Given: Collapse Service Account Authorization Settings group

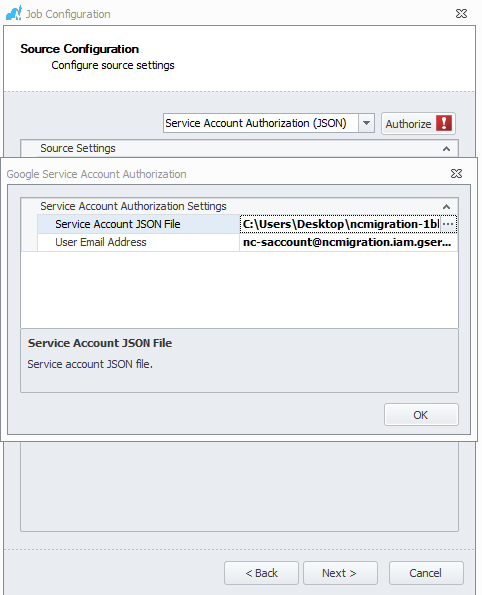Looking at the screenshot, I should (x=446, y=206).
